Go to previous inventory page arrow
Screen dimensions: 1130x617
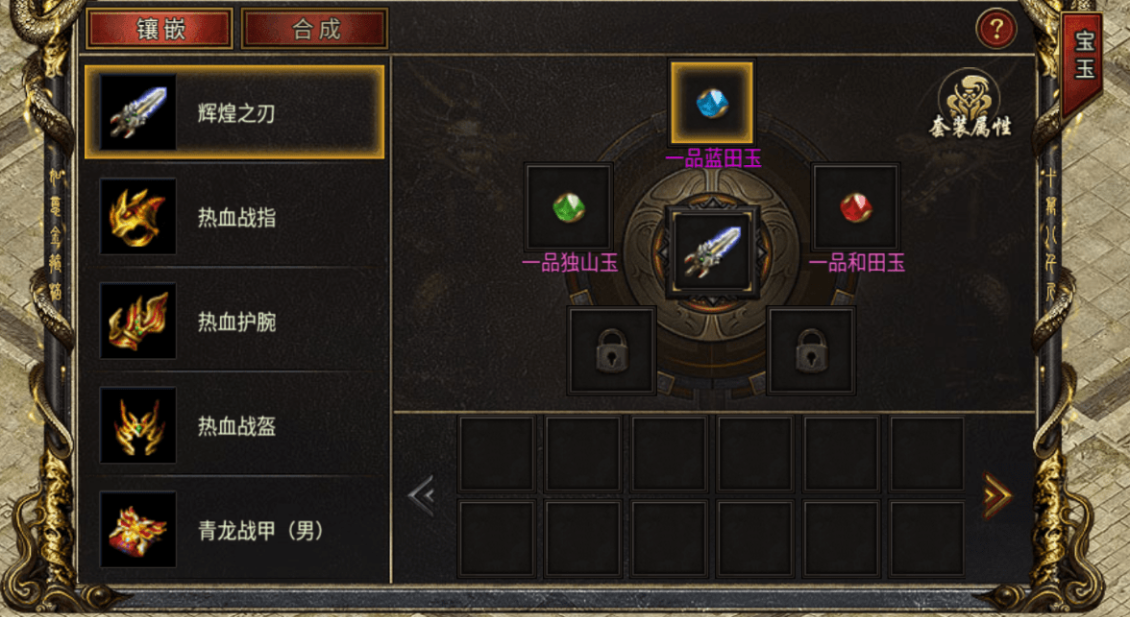422,496
